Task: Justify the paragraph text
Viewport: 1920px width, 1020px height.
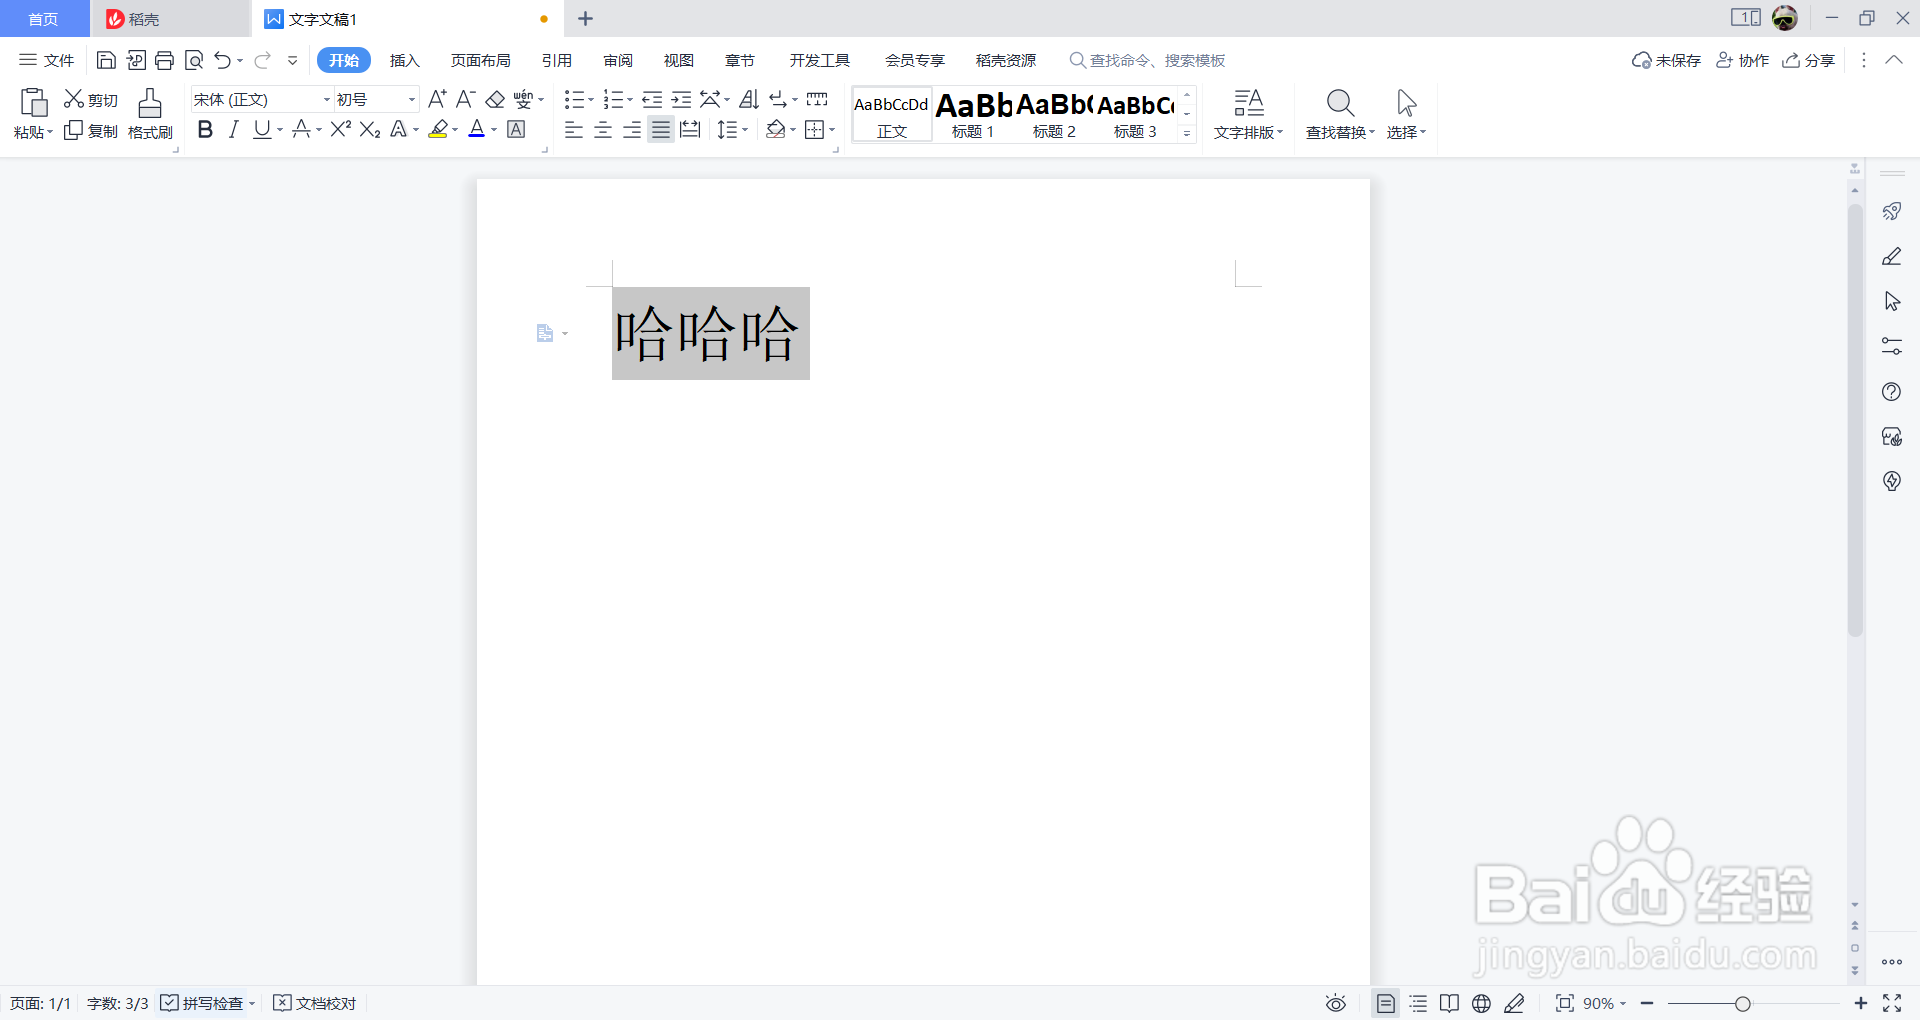Action: (661, 129)
